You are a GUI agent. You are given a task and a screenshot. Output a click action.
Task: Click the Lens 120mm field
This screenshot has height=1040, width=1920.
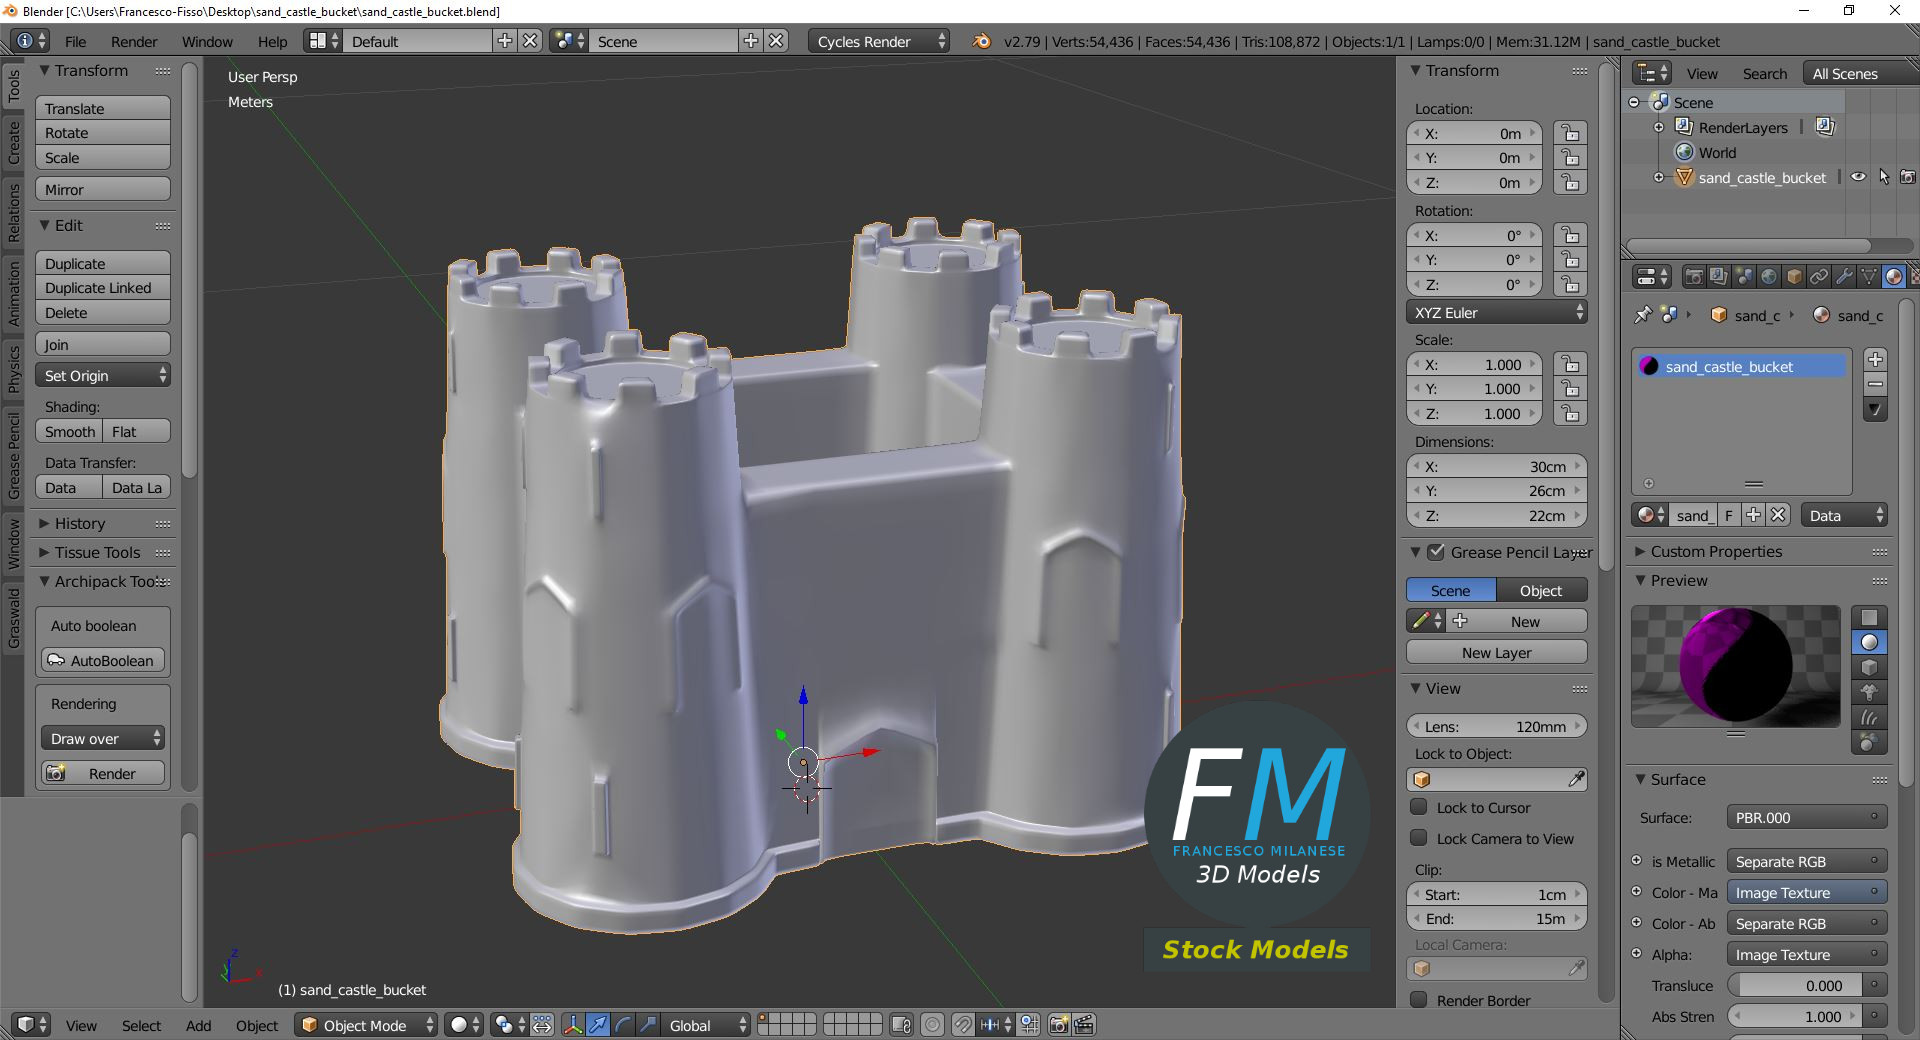[x=1496, y=726]
